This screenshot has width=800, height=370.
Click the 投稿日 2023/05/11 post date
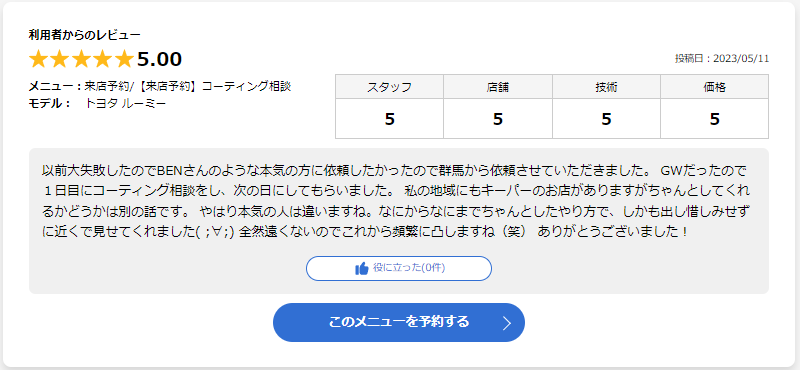(x=722, y=58)
